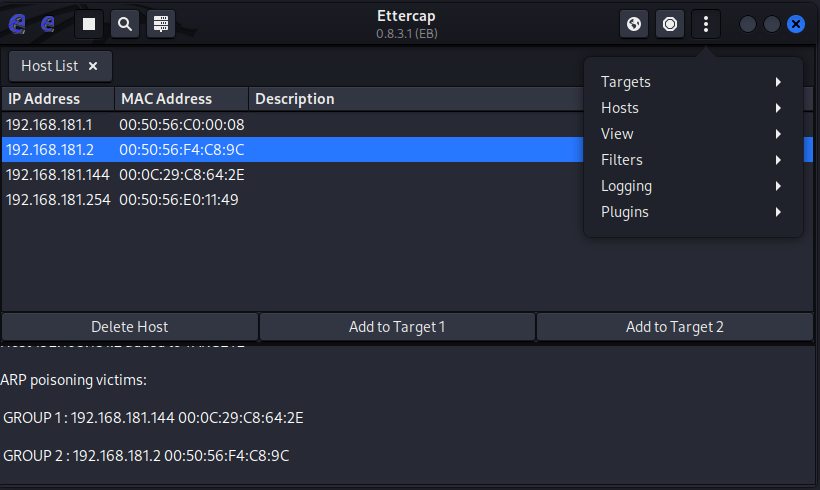Toggle the three-dot Ettercap menu
820x490 pixels.
tap(706, 23)
